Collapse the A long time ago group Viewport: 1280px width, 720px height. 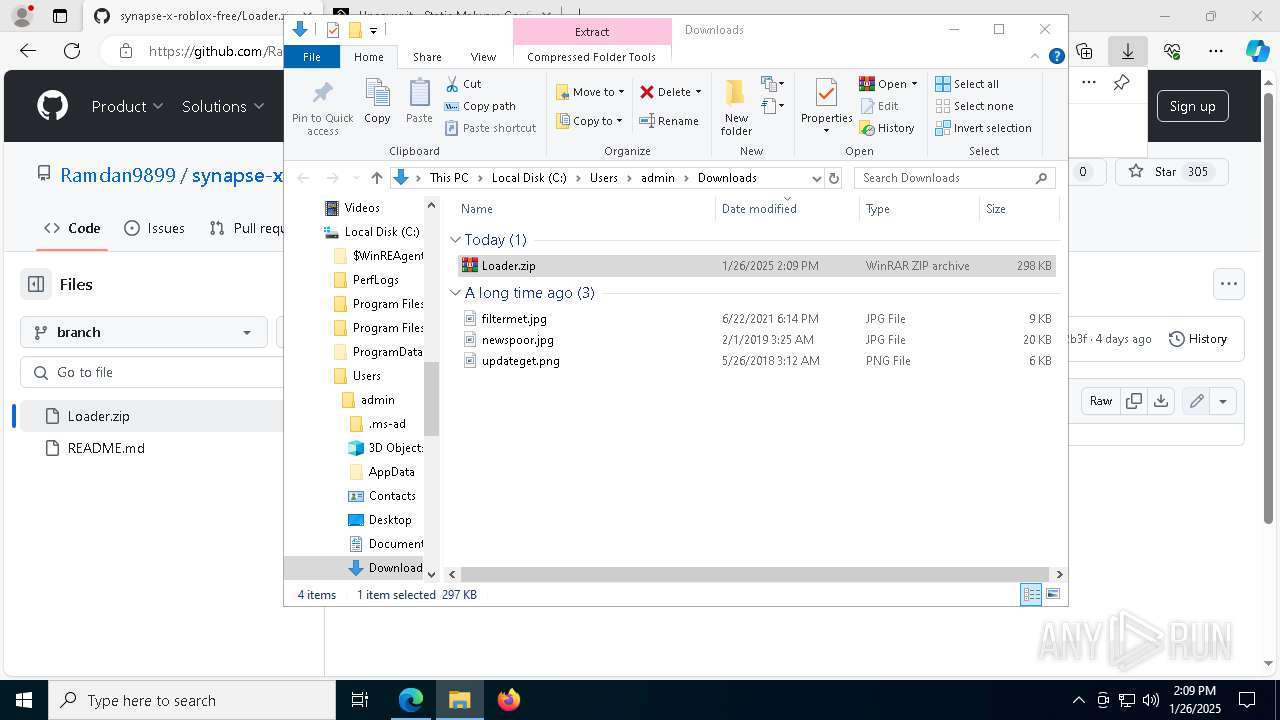[456, 293]
